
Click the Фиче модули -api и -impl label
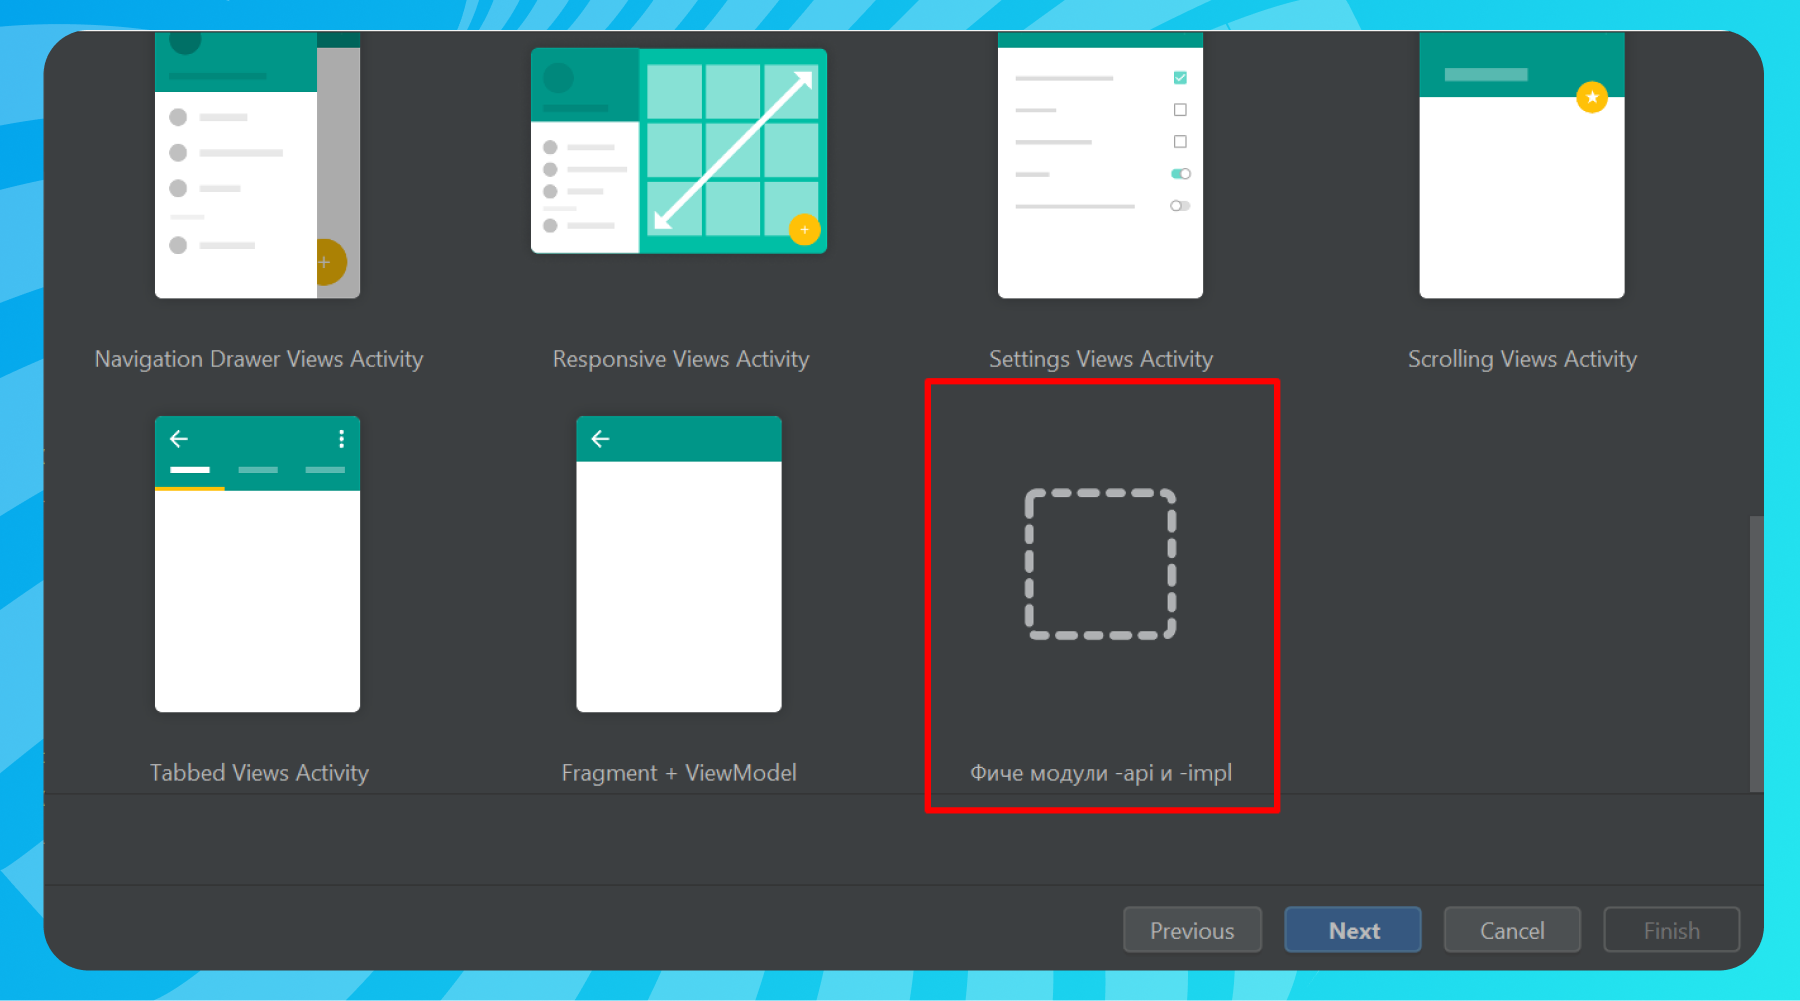(1101, 773)
